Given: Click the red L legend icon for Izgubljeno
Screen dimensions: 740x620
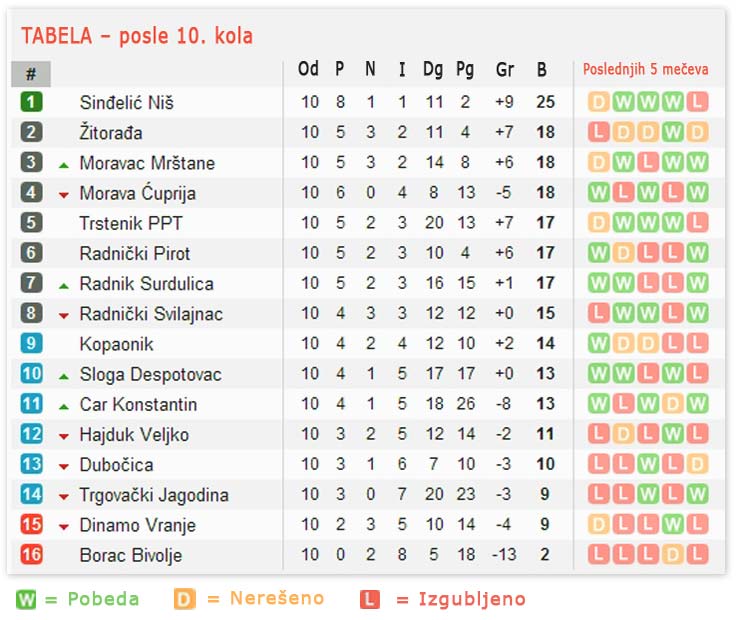Looking at the screenshot, I should click(x=370, y=599).
